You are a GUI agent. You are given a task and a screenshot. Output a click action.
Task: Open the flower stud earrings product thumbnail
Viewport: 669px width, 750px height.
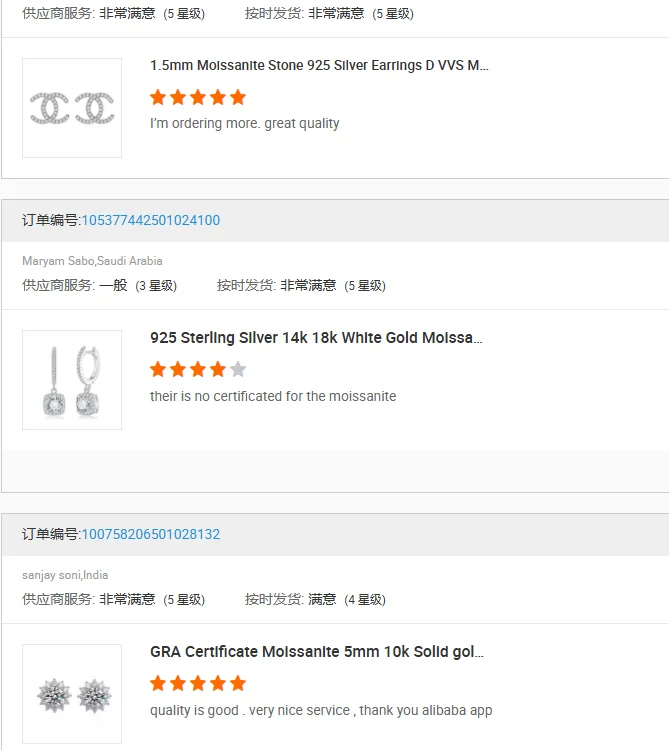click(x=72, y=694)
